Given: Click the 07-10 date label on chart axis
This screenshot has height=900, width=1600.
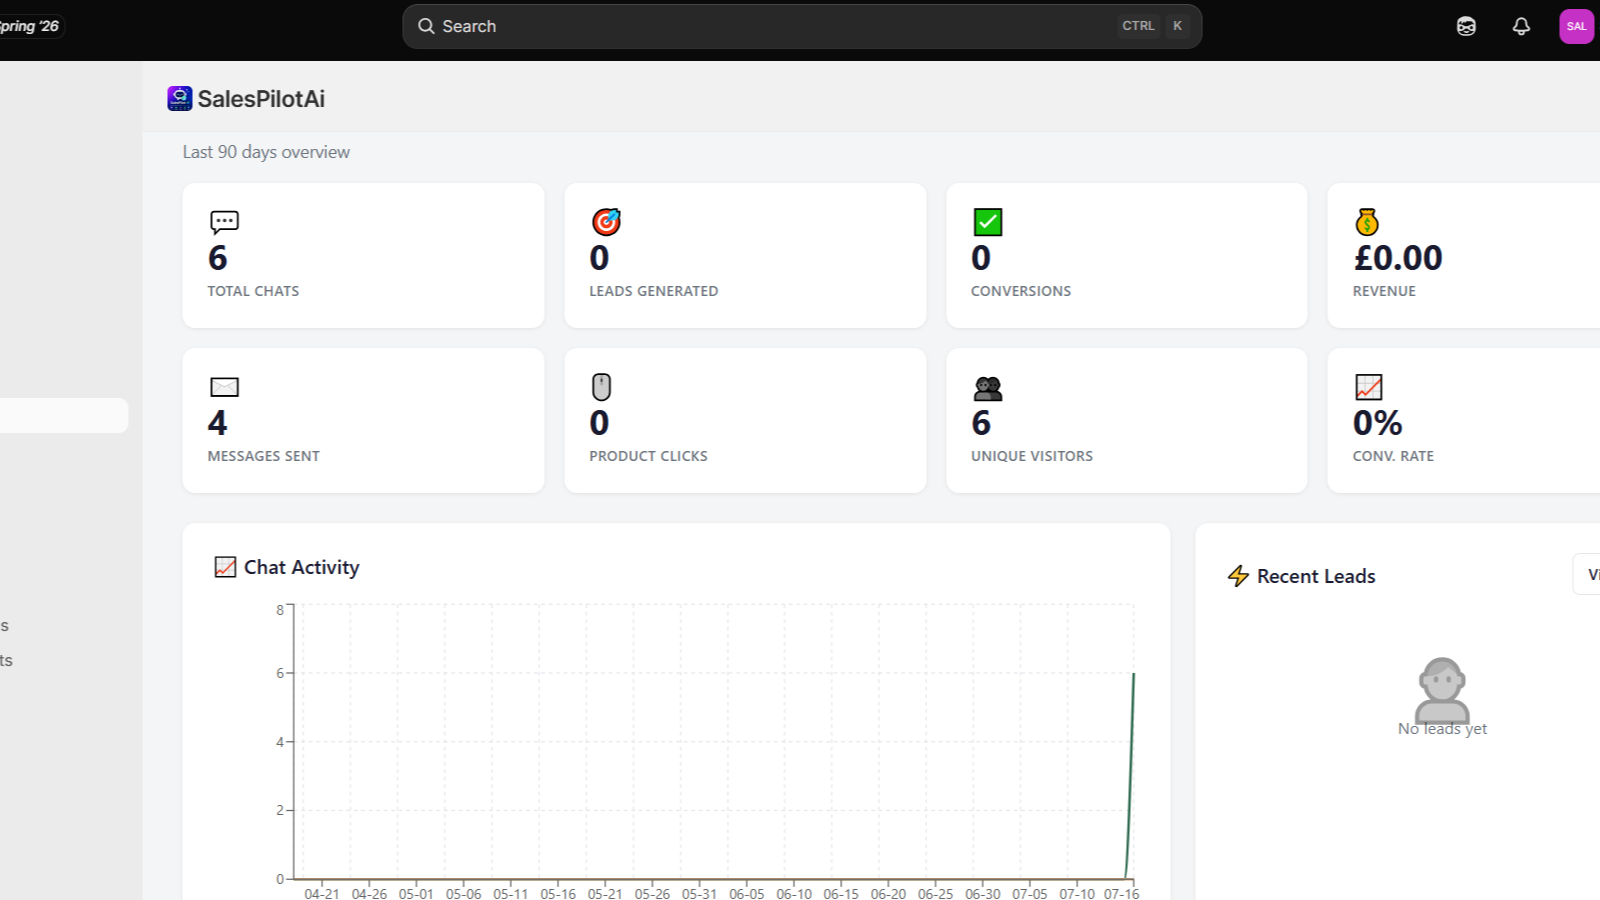Looking at the screenshot, I should 1077,893.
